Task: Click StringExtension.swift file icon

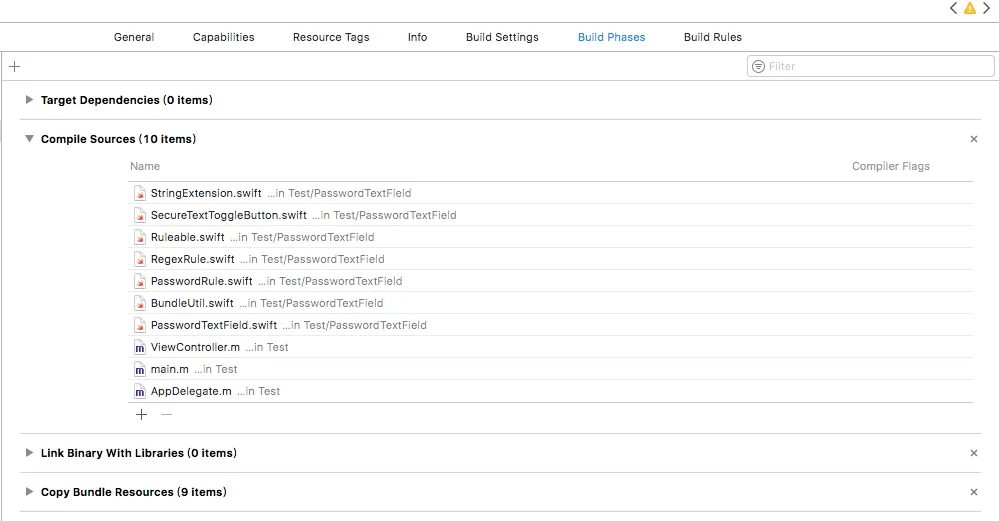Action: point(140,193)
